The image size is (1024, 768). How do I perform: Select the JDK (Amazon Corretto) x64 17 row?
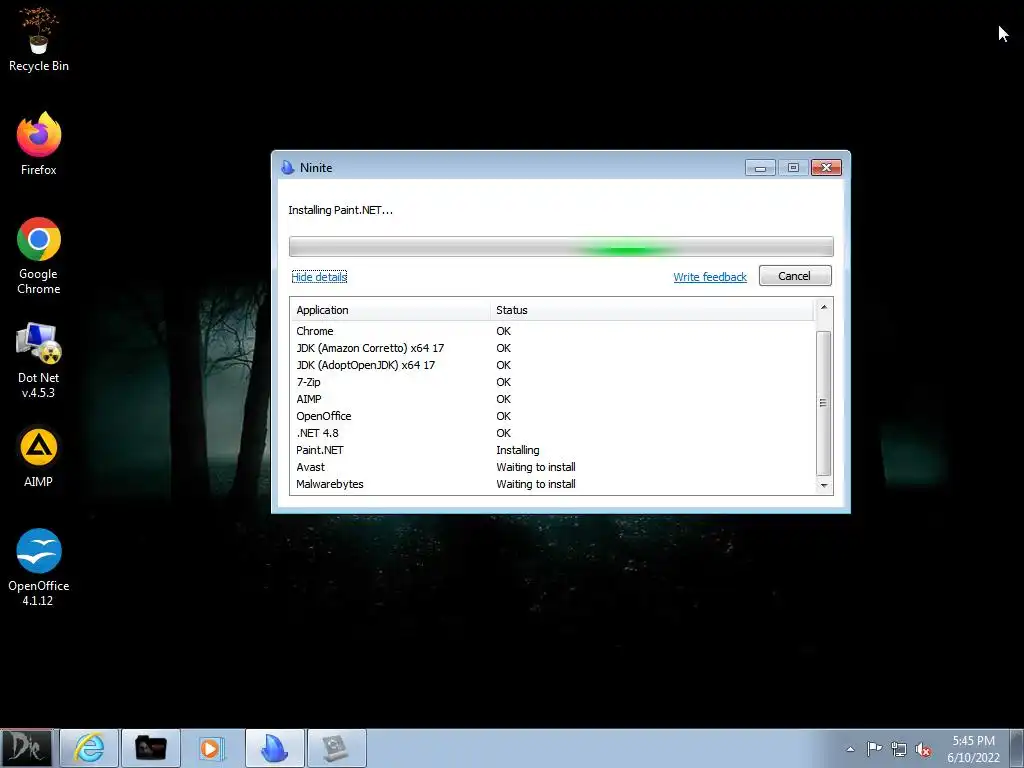click(x=552, y=348)
